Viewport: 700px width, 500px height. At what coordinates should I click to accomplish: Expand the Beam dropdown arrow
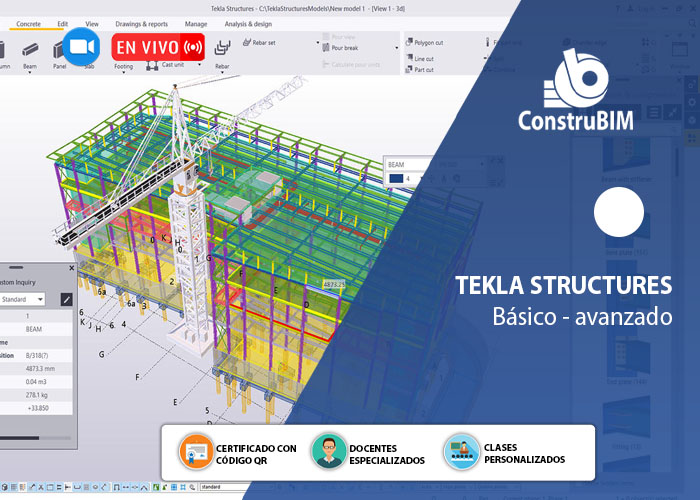pyautogui.click(x=30, y=72)
